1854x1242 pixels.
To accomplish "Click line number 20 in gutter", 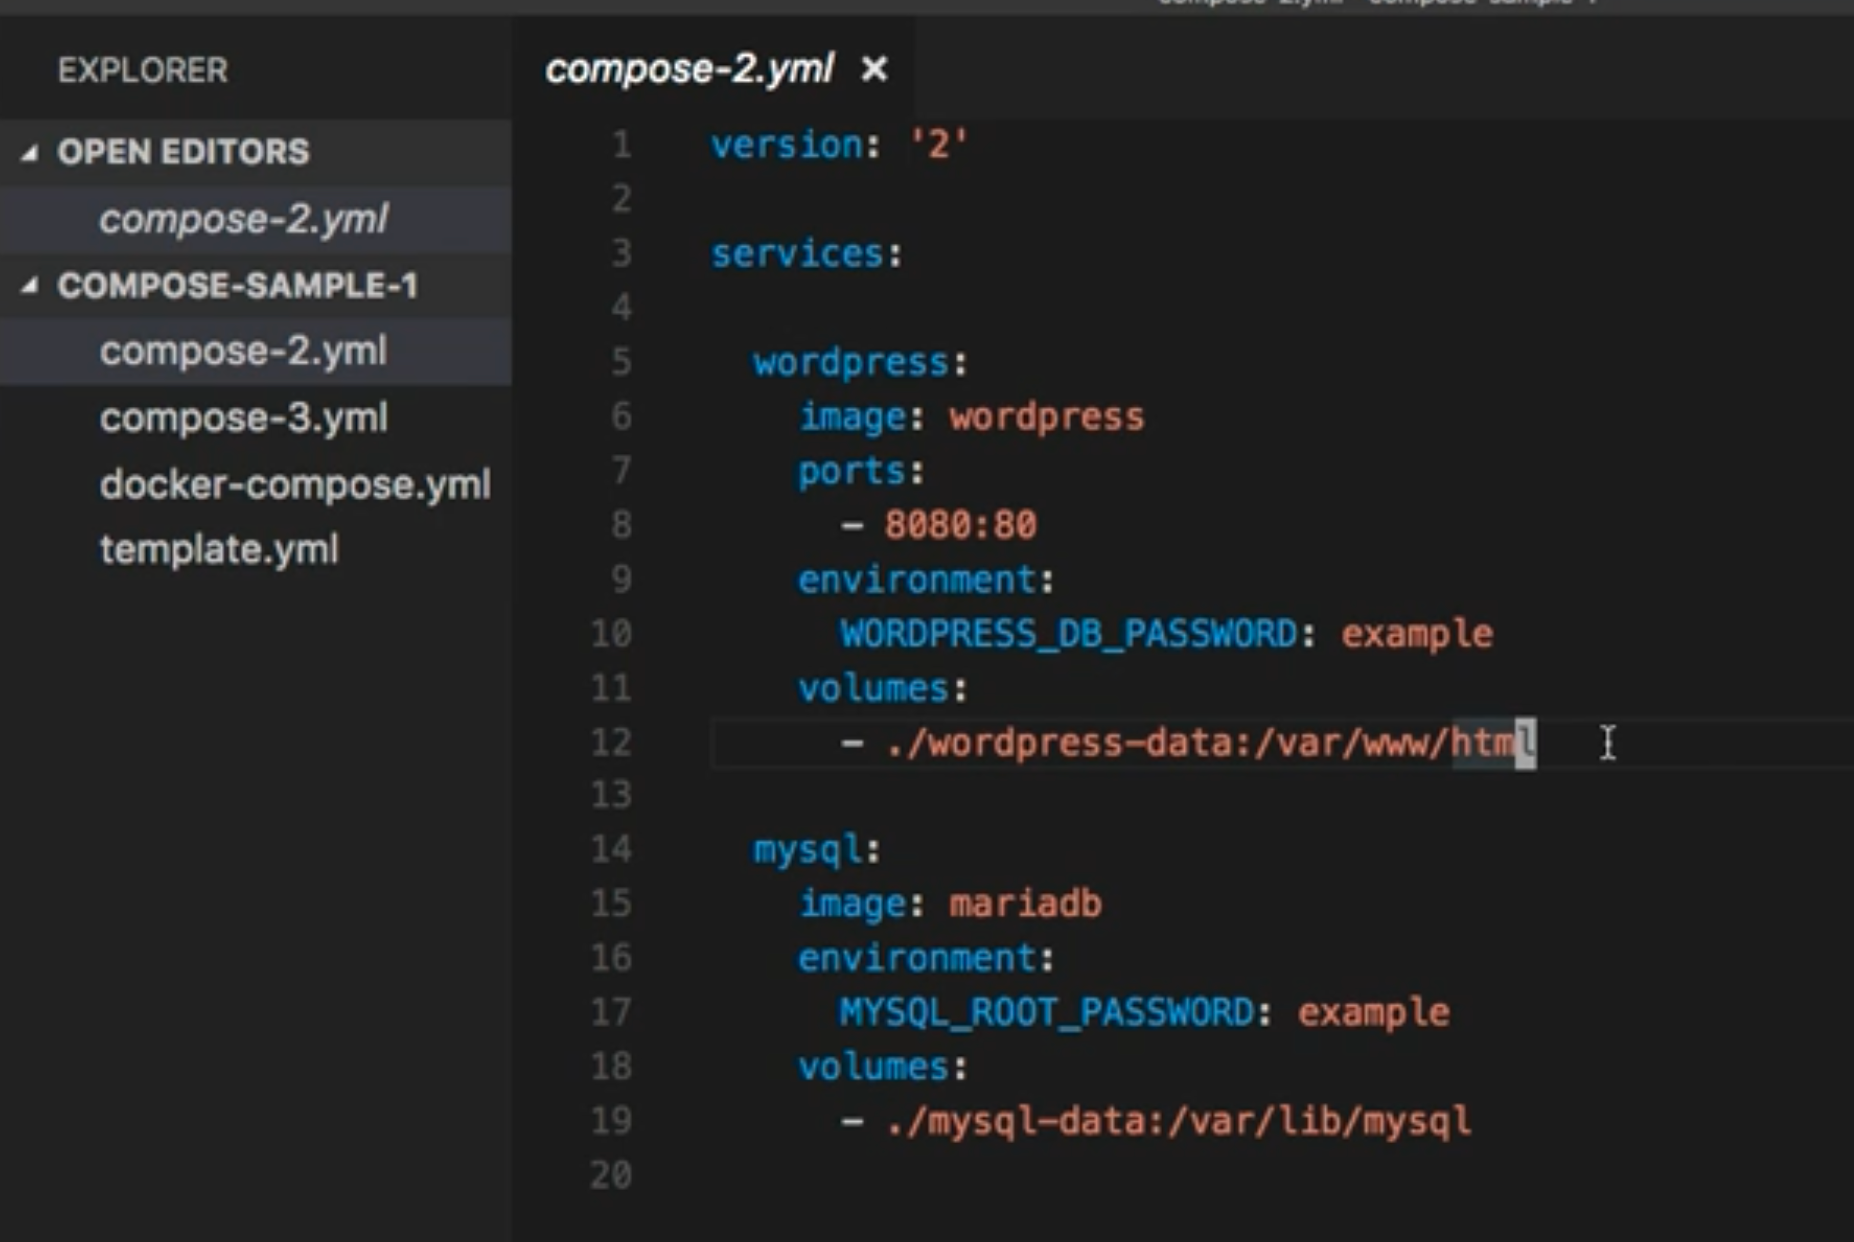I will point(611,1174).
